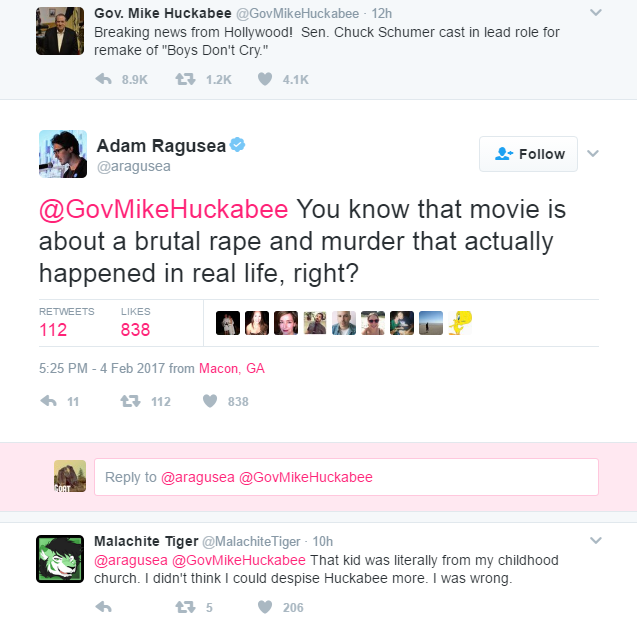637x621 pixels.
Task: Retweet Gov. Mike Huckabee's tweet
Action: [185, 79]
